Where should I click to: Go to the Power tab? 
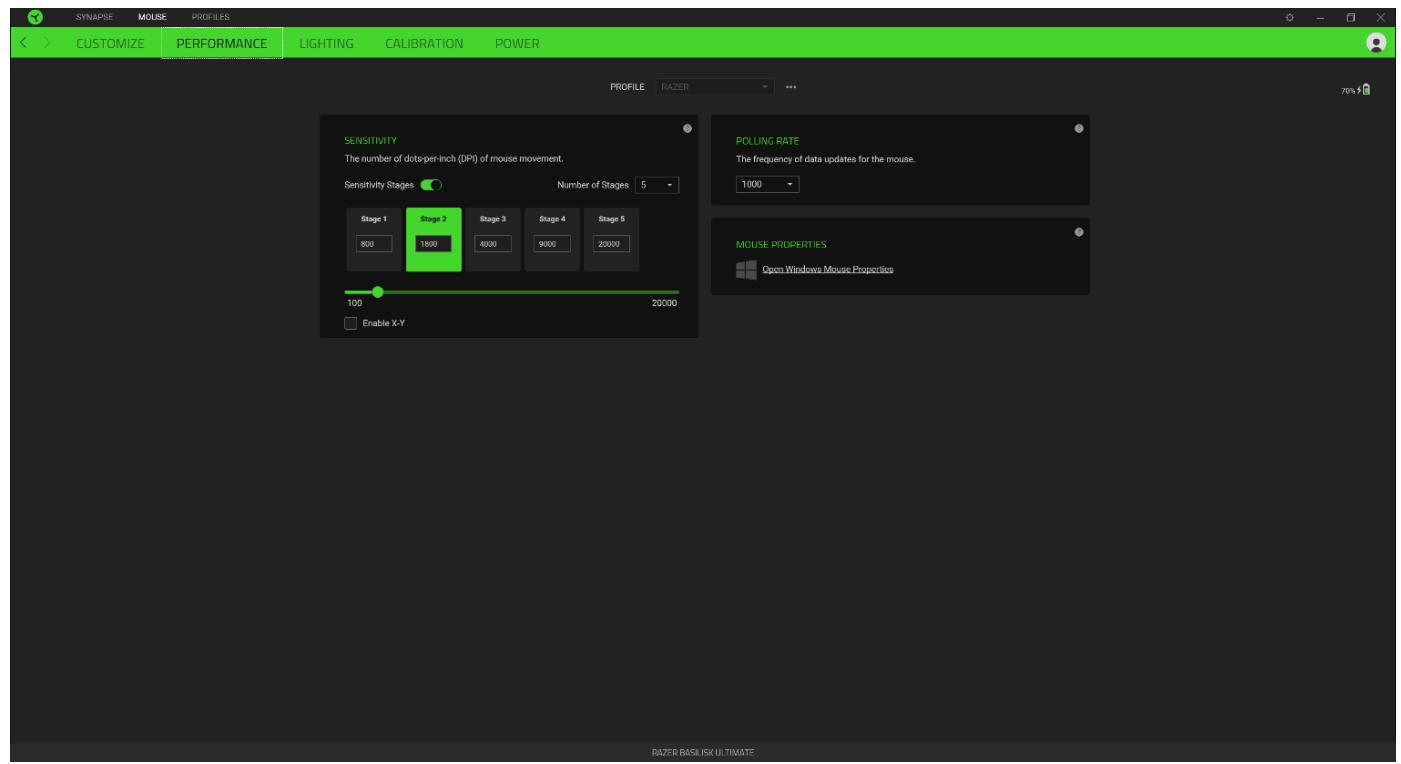[516, 43]
